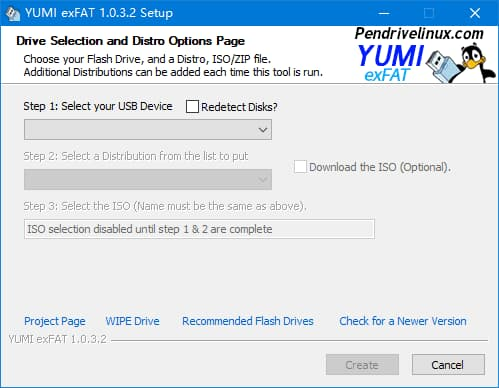The image size is (499, 388).
Task: Close the YUMI exFAT Setup window
Action: (x=475, y=13)
